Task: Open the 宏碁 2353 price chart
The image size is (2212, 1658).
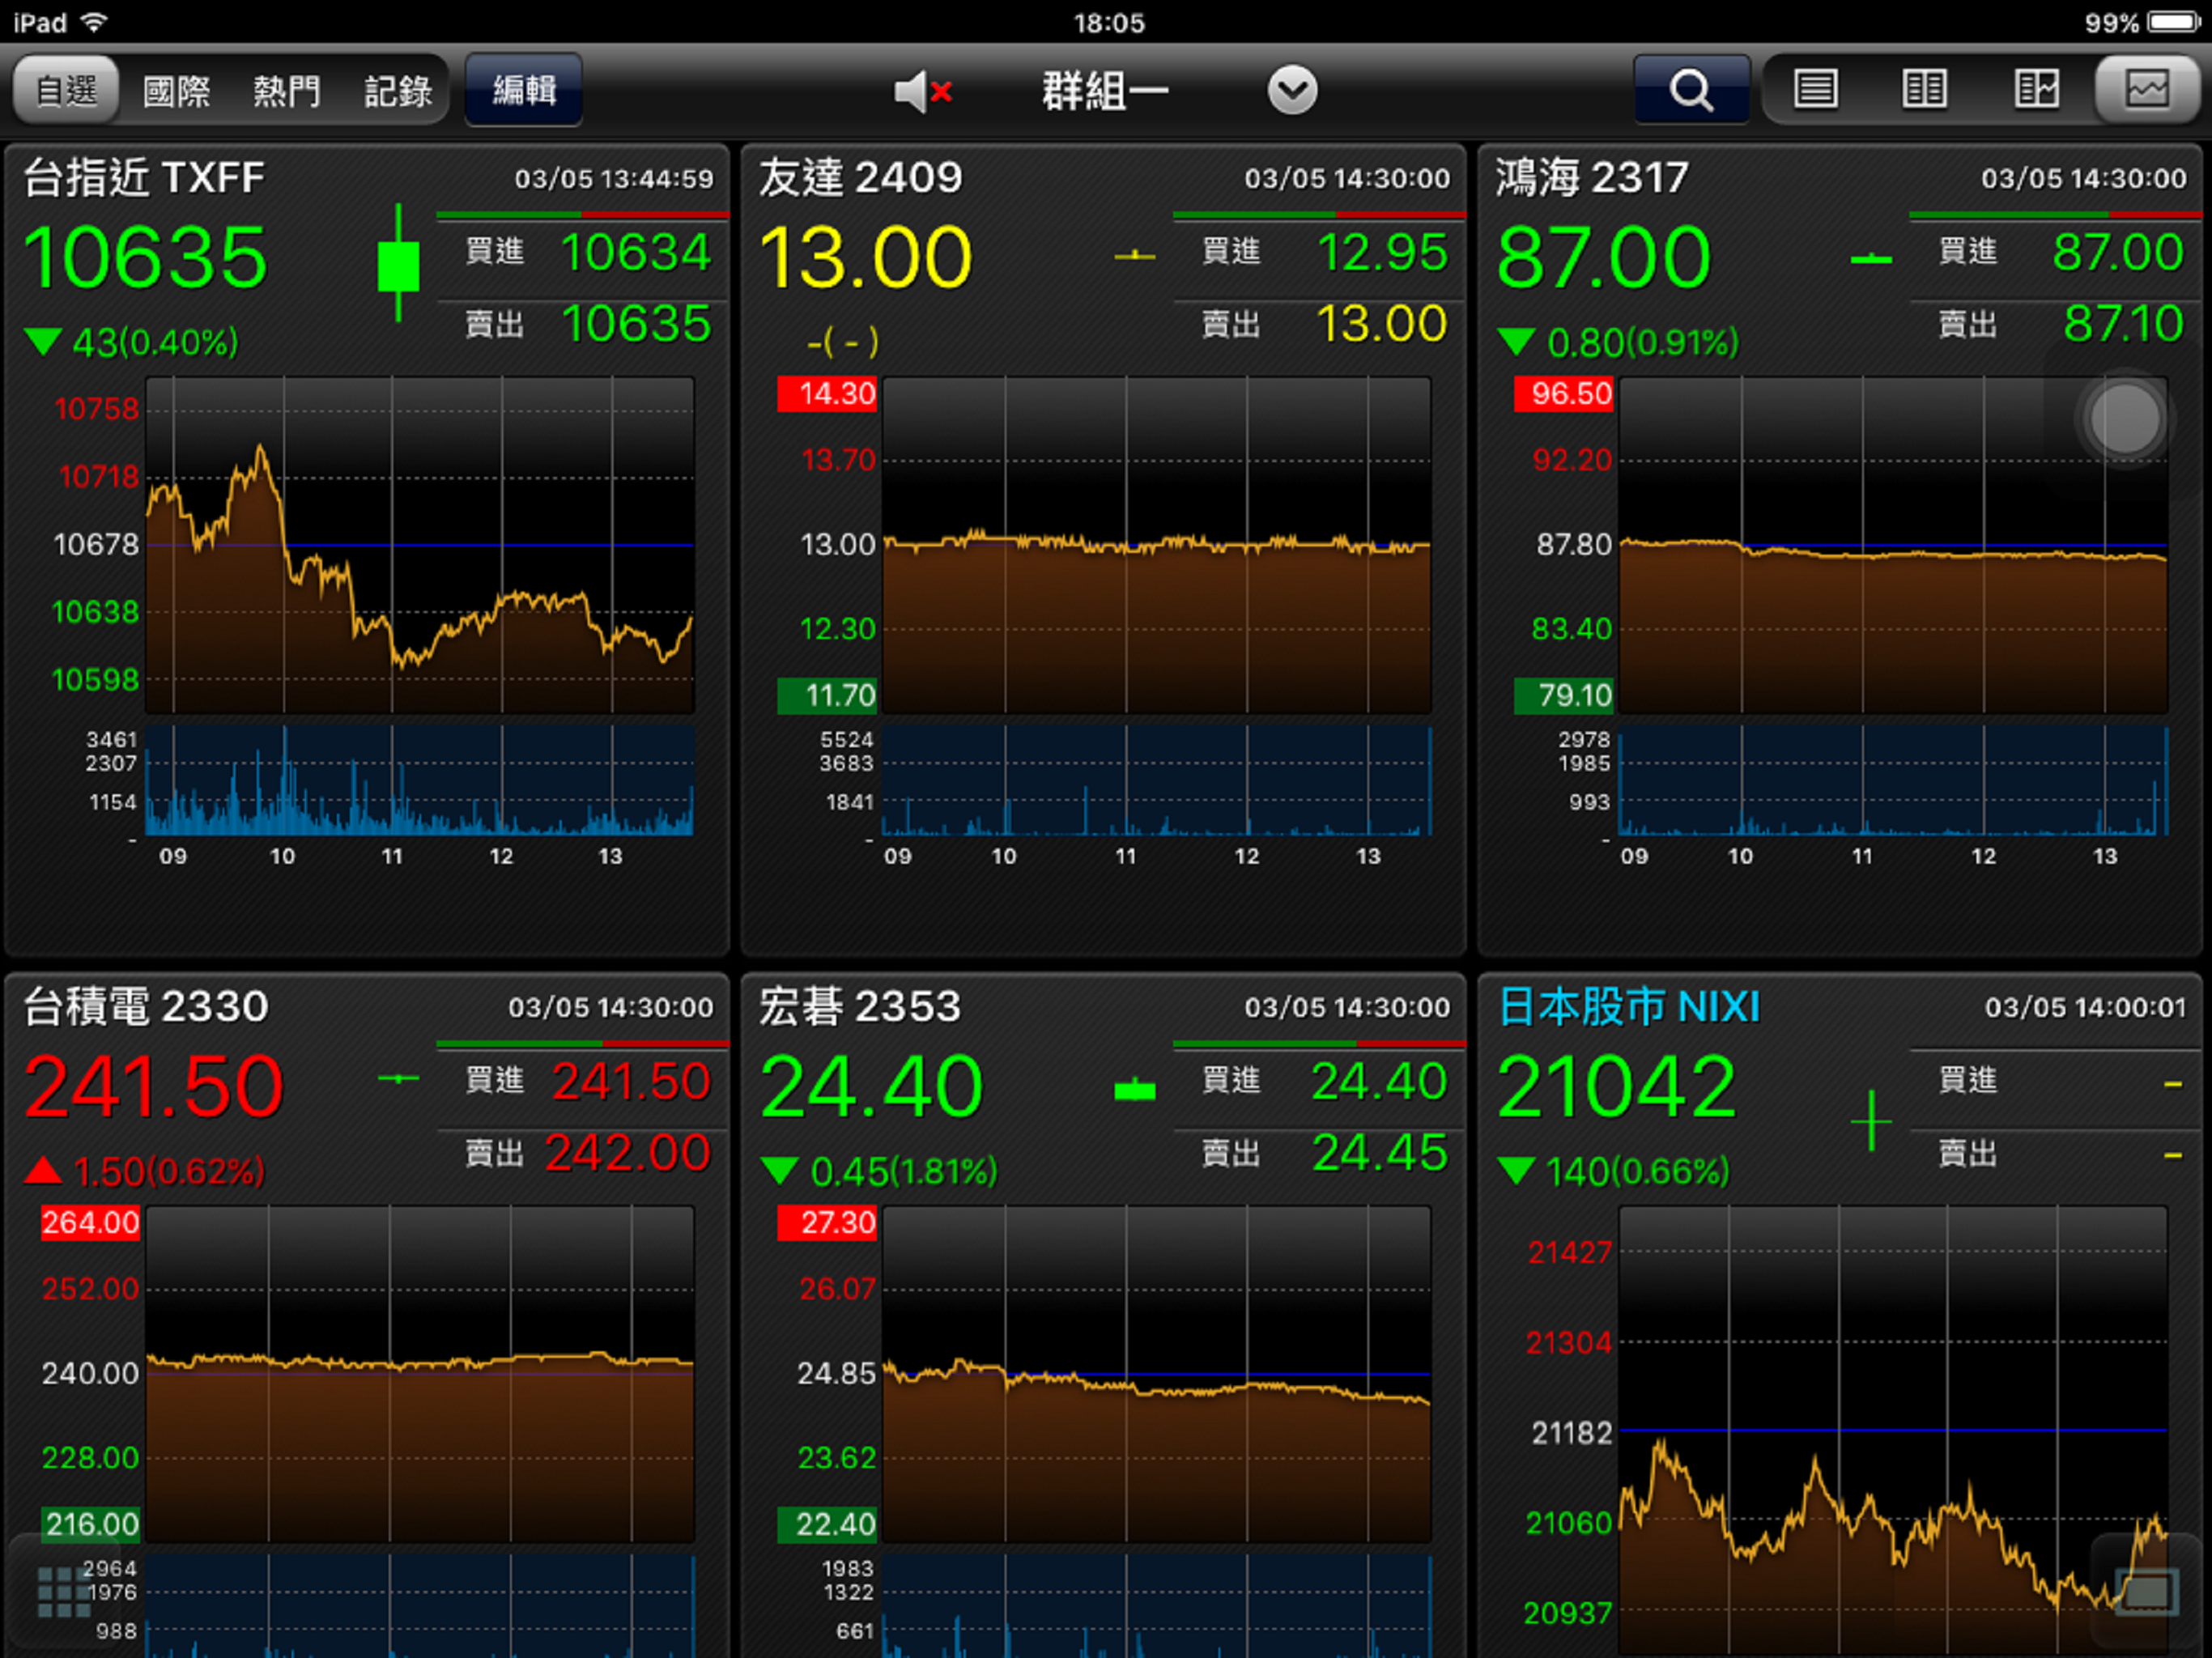Action: pyautogui.click(x=1157, y=1374)
